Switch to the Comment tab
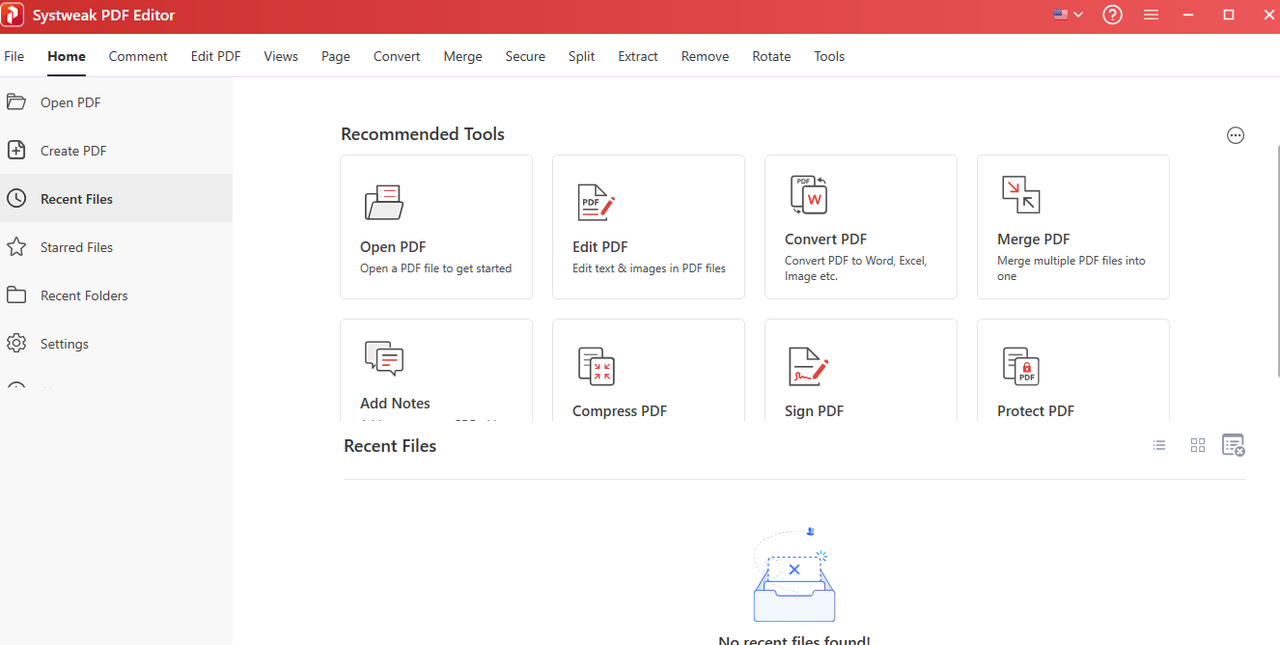This screenshot has width=1280, height=645. coord(138,56)
